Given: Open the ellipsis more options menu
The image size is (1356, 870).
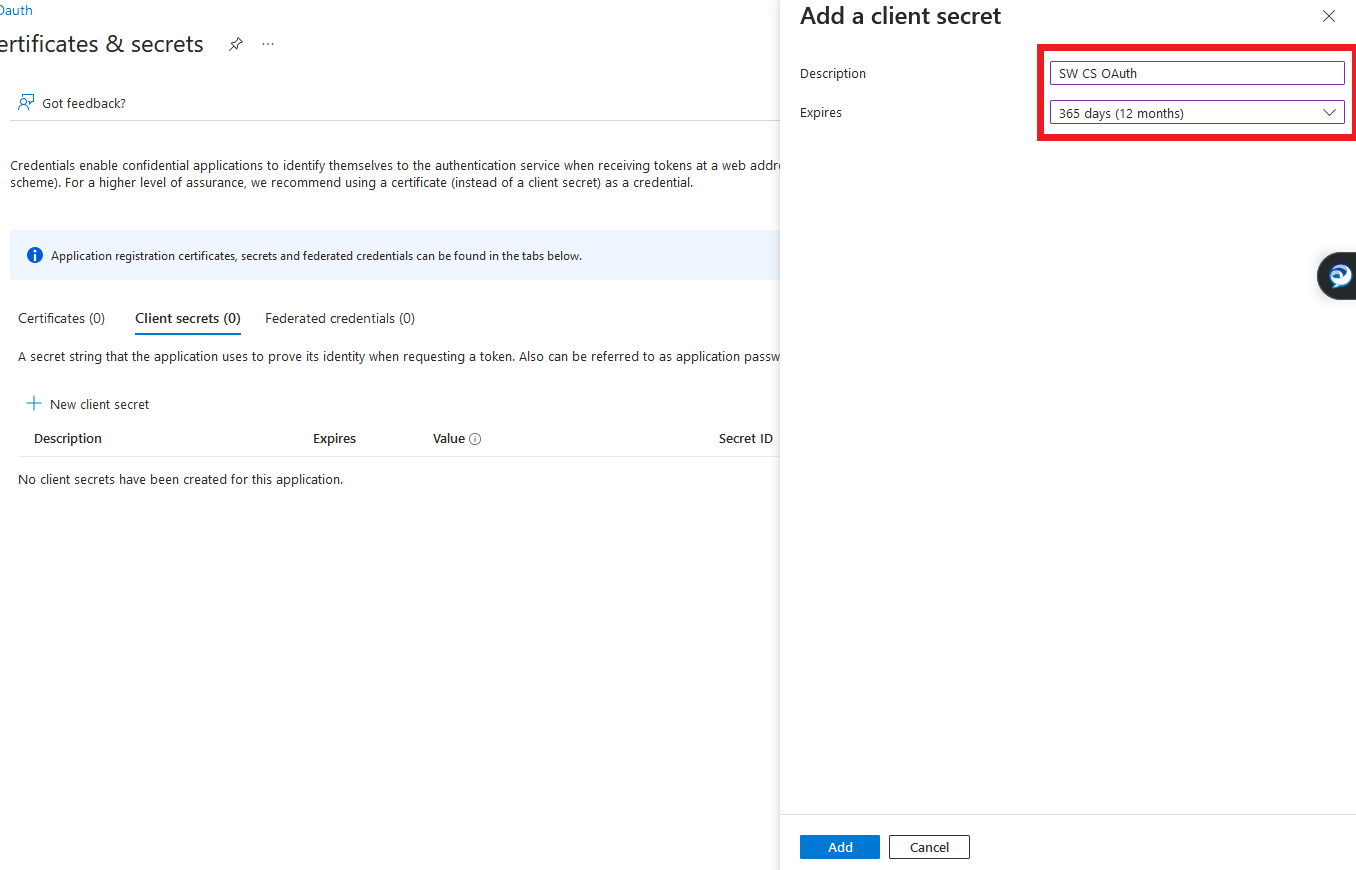Looking at the screenshot, I should pyautogui.click(x=267, y=44).
